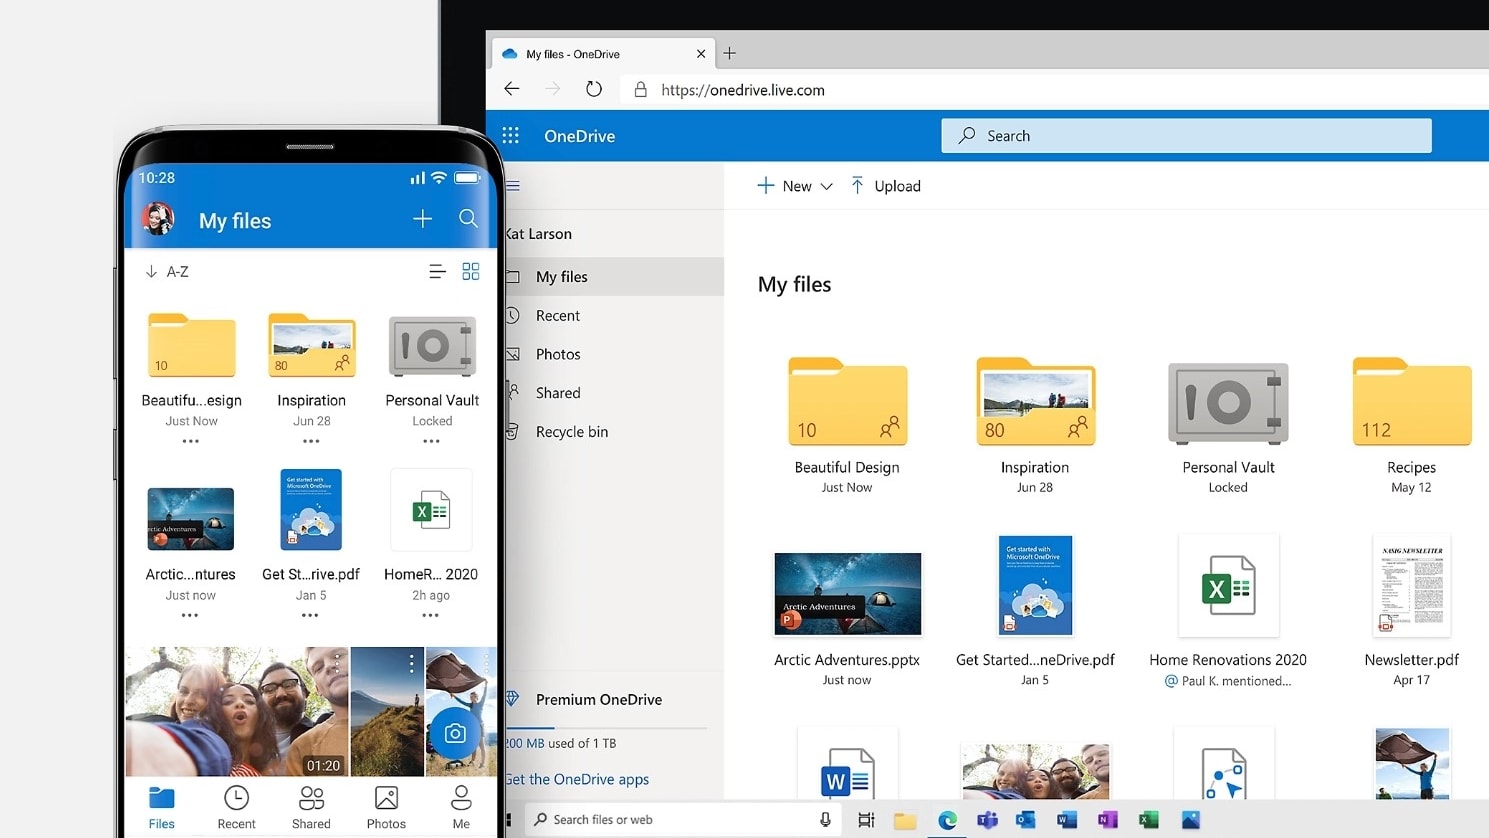This screenshot has width=1489, height=838.
Task: Open a new browser tab
Action: pos(729,53)
